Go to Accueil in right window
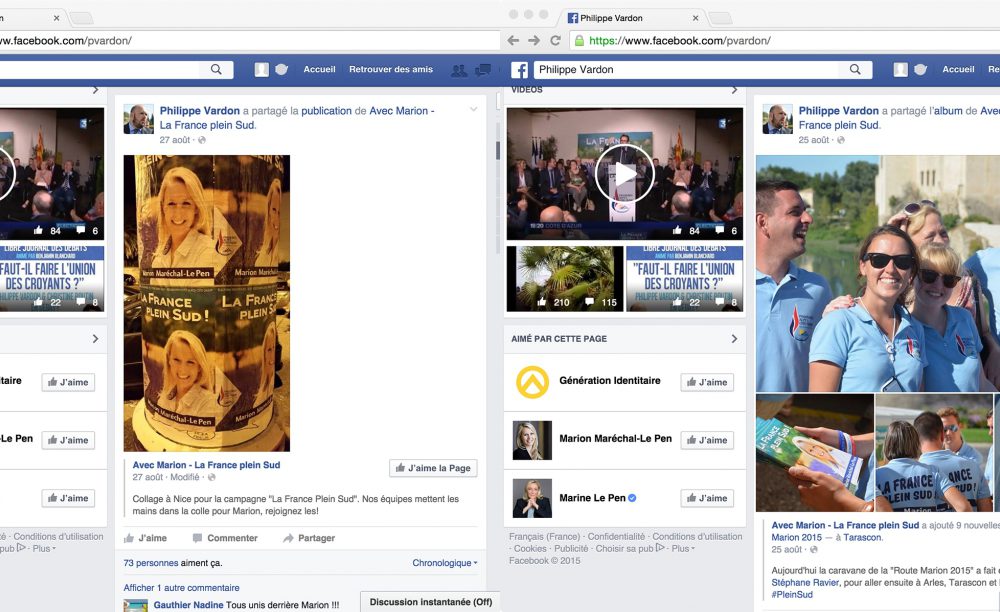The width and height of the screenshot is (1000, 612). 959,69
